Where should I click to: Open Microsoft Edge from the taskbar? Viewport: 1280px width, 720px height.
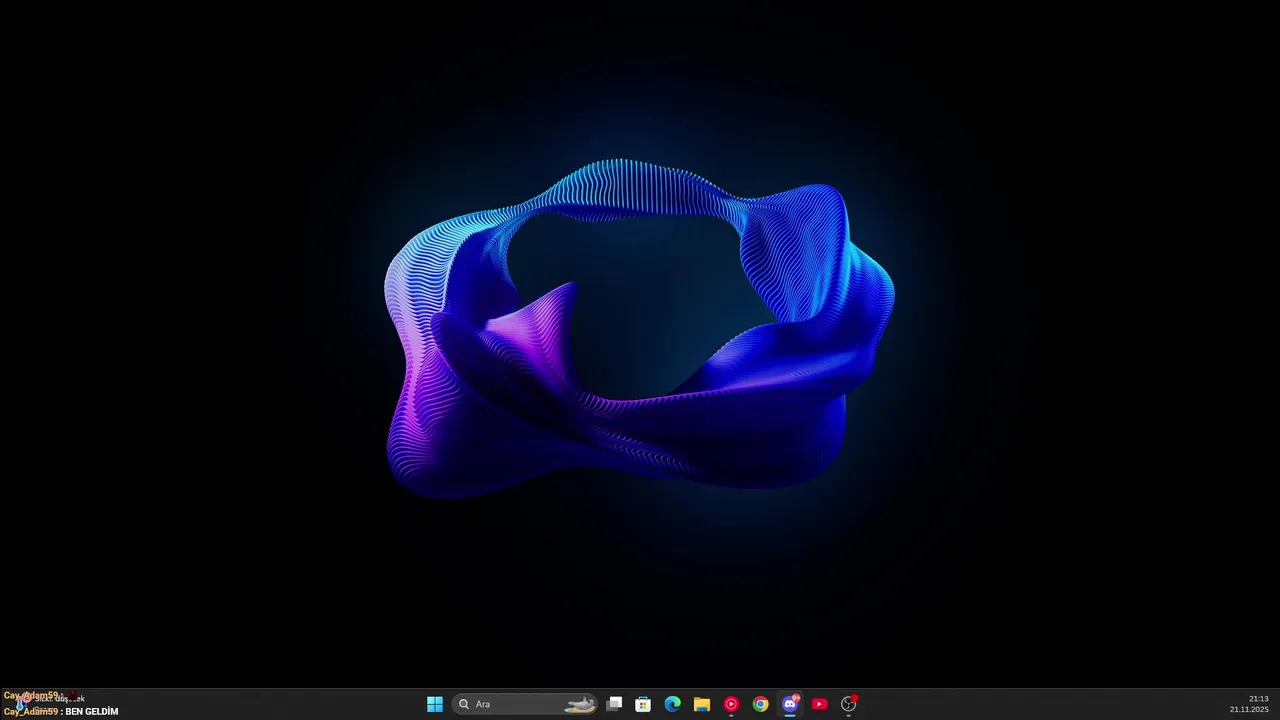(672, 704)
